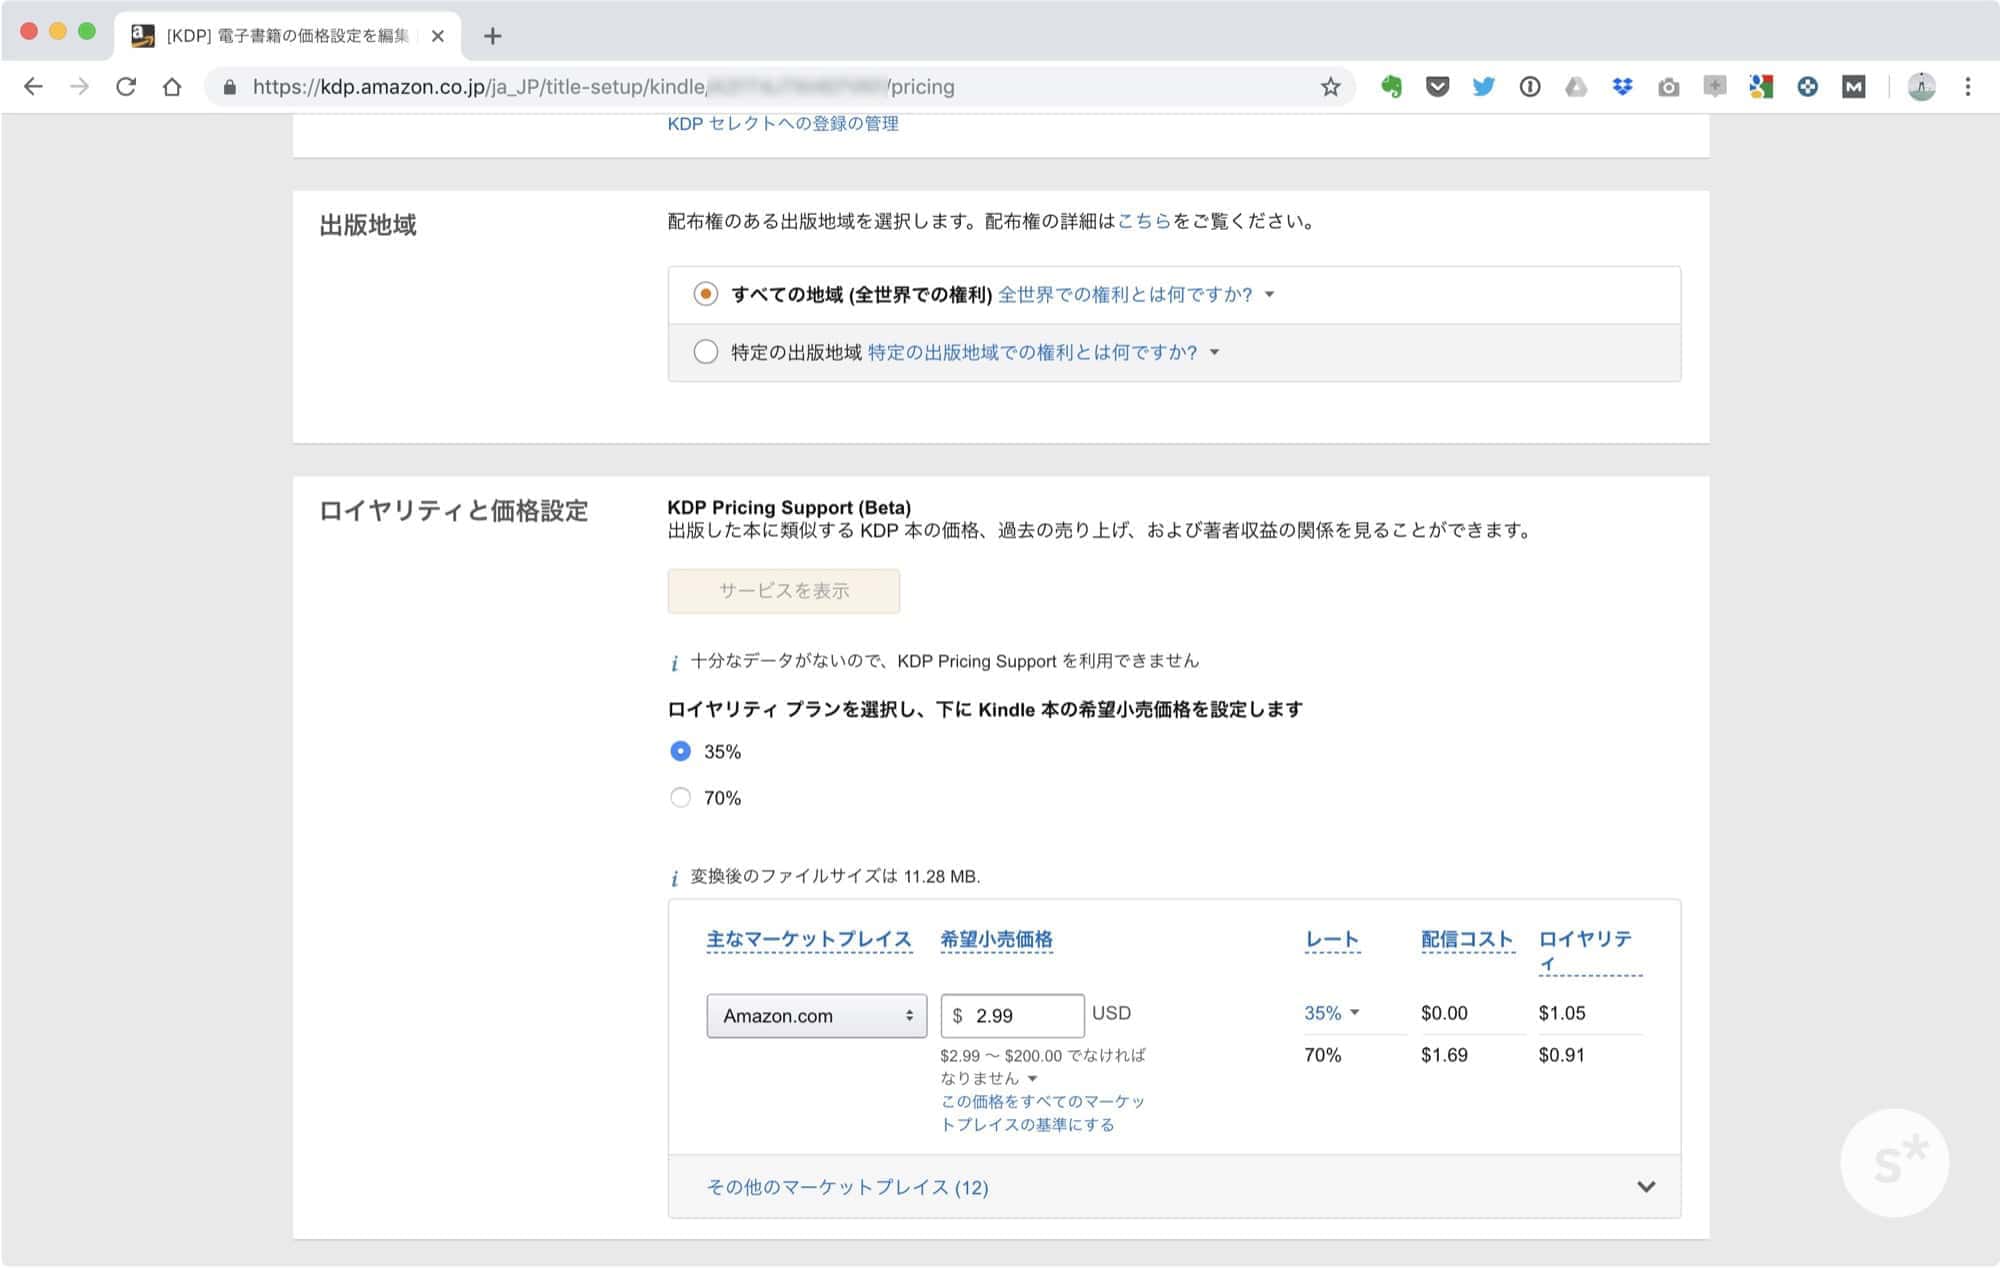The width and height of the screenshot is (2000, 1268).
Task: Go to browser home page
Action: tap(172, 87)
